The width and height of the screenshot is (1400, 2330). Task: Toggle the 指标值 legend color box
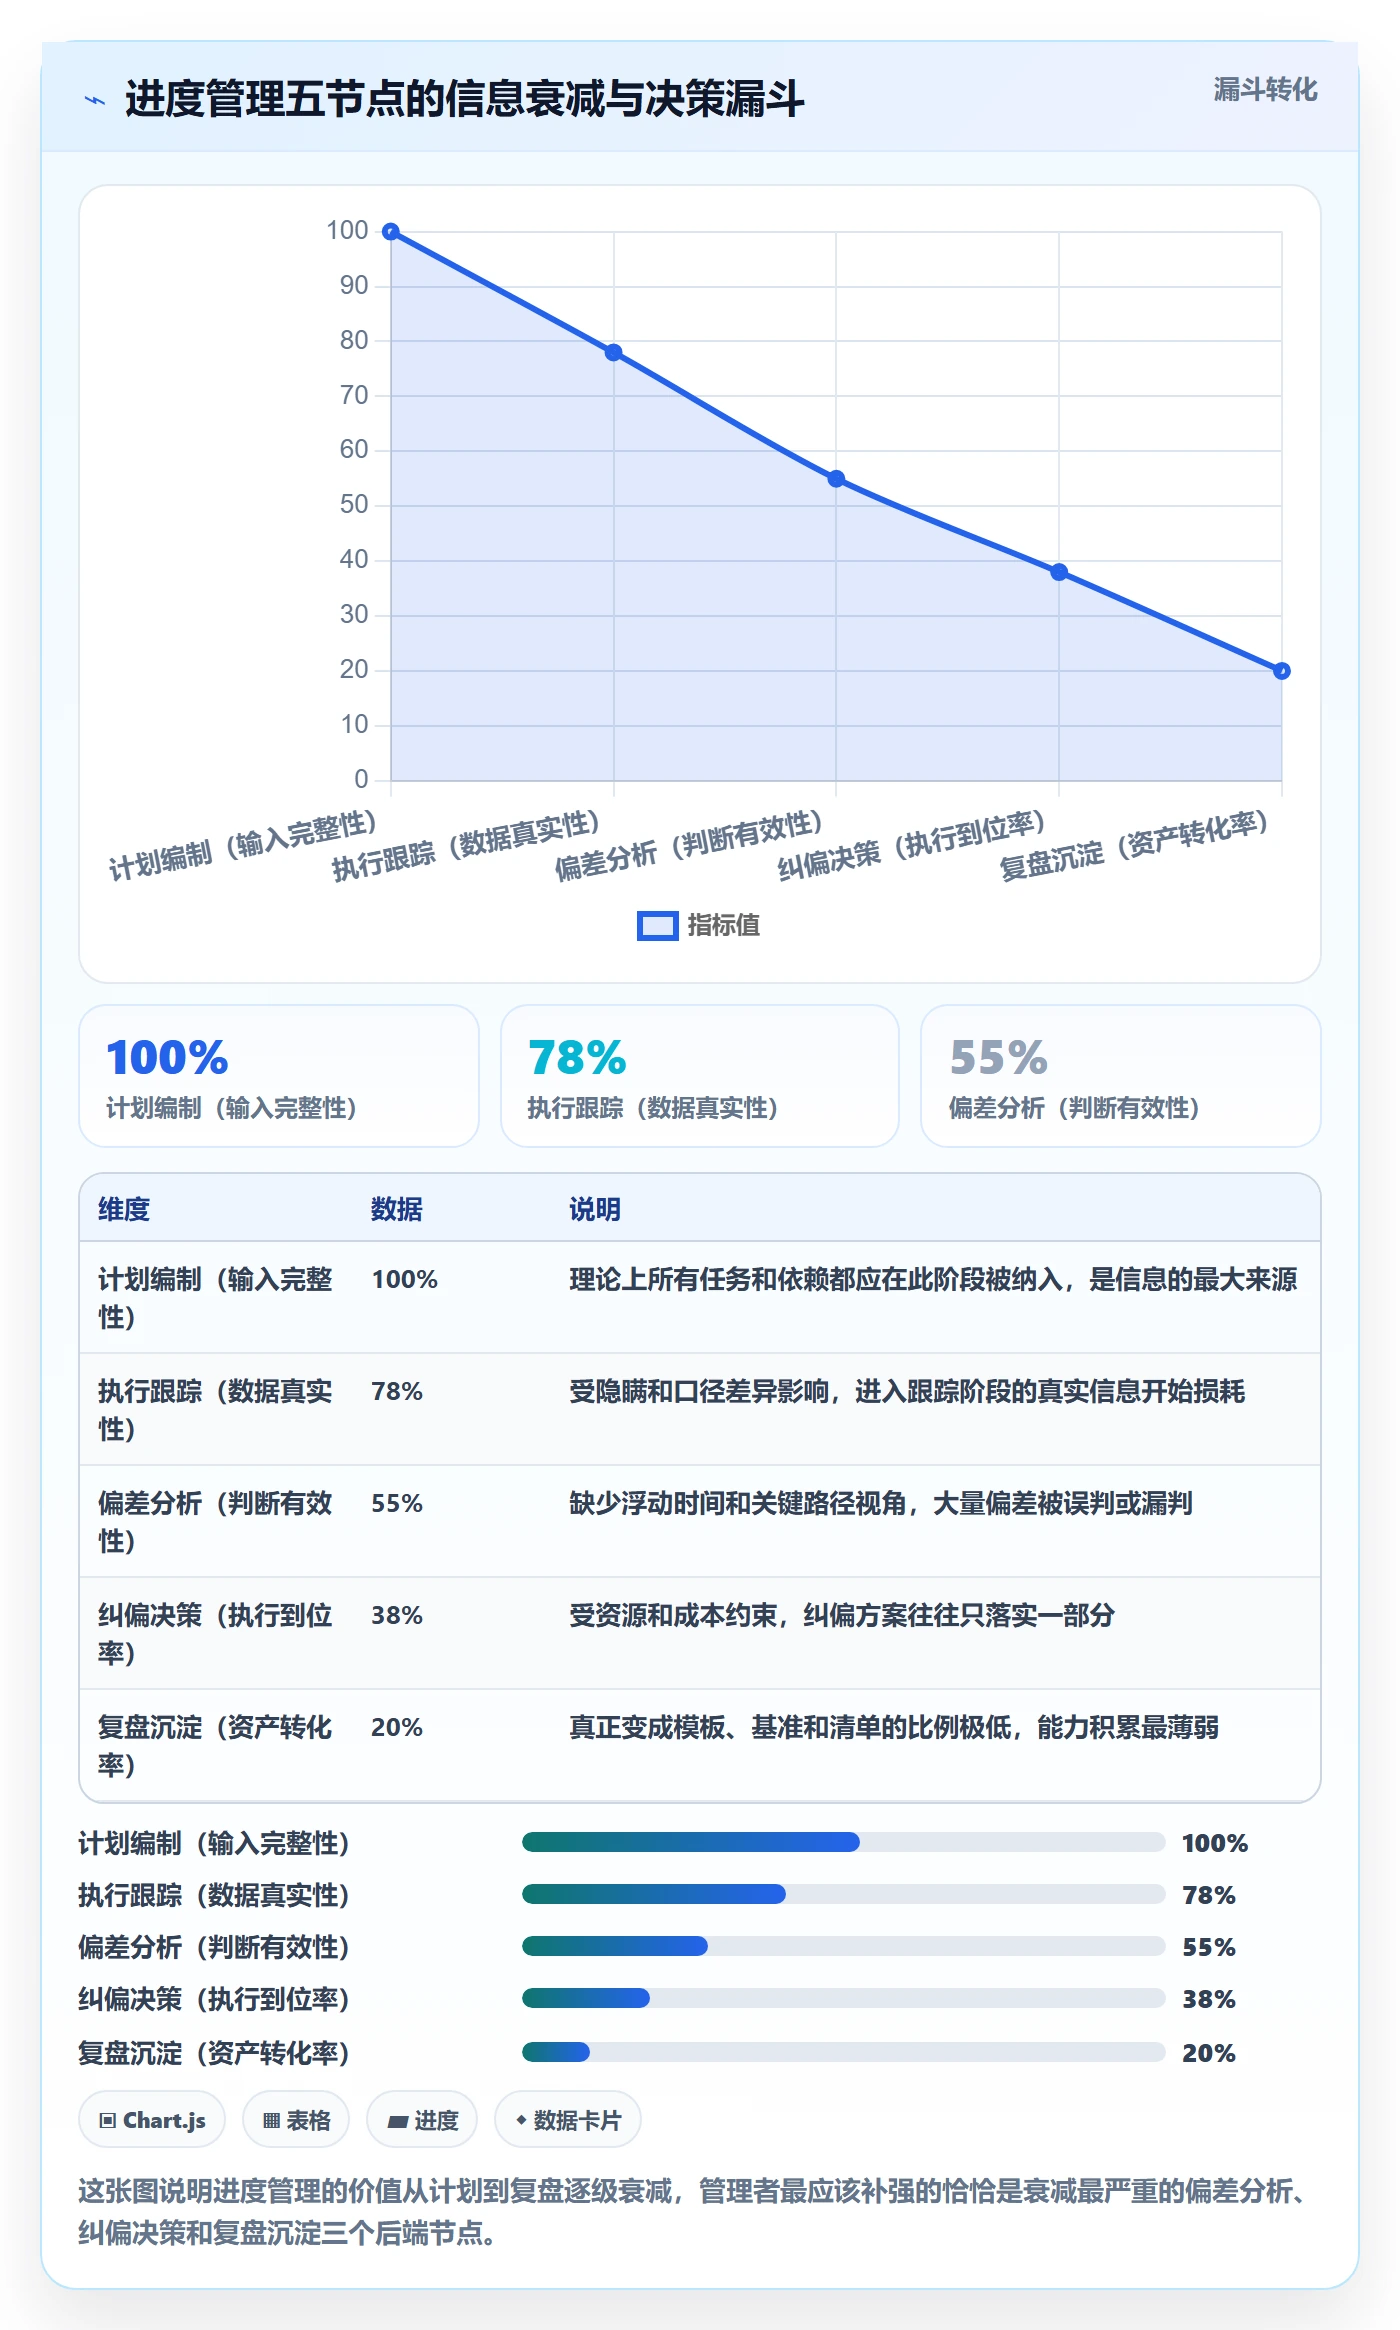(x=658, y=926)
